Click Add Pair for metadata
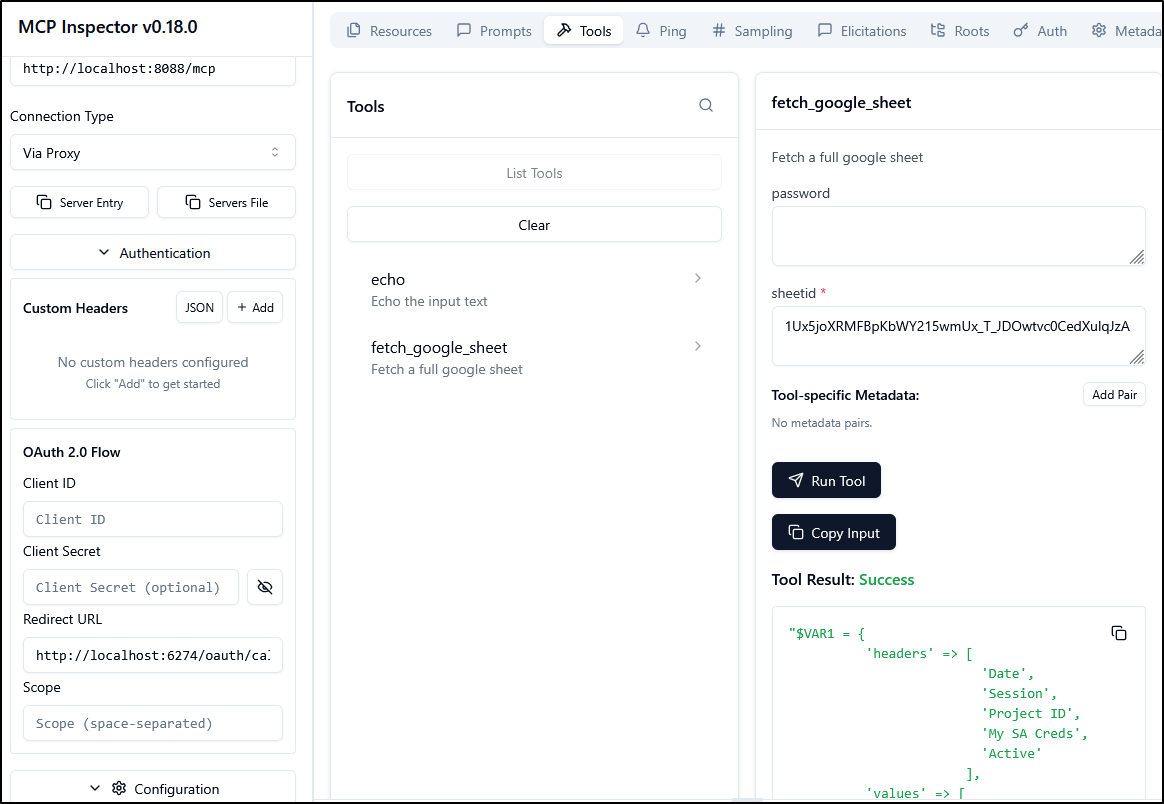The width and height of the screenshot is (1164, 804). pyautogui.click(x=1114, y=395)
